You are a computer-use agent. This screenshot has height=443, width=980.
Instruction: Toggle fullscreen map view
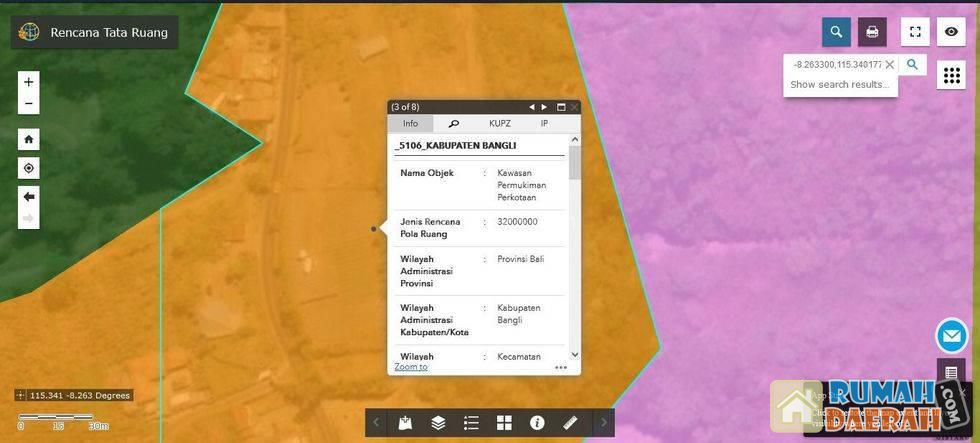[x=915, y=32]
